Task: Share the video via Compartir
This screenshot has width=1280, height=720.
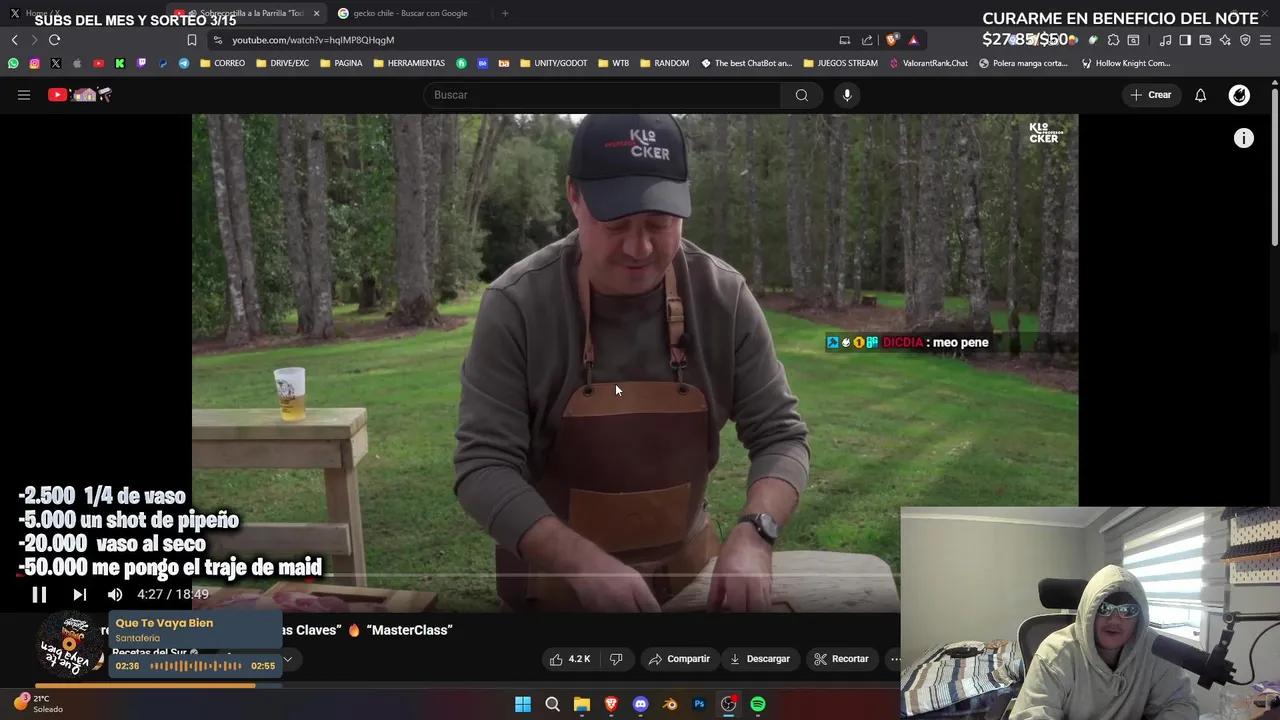Action: coord(679,659)
